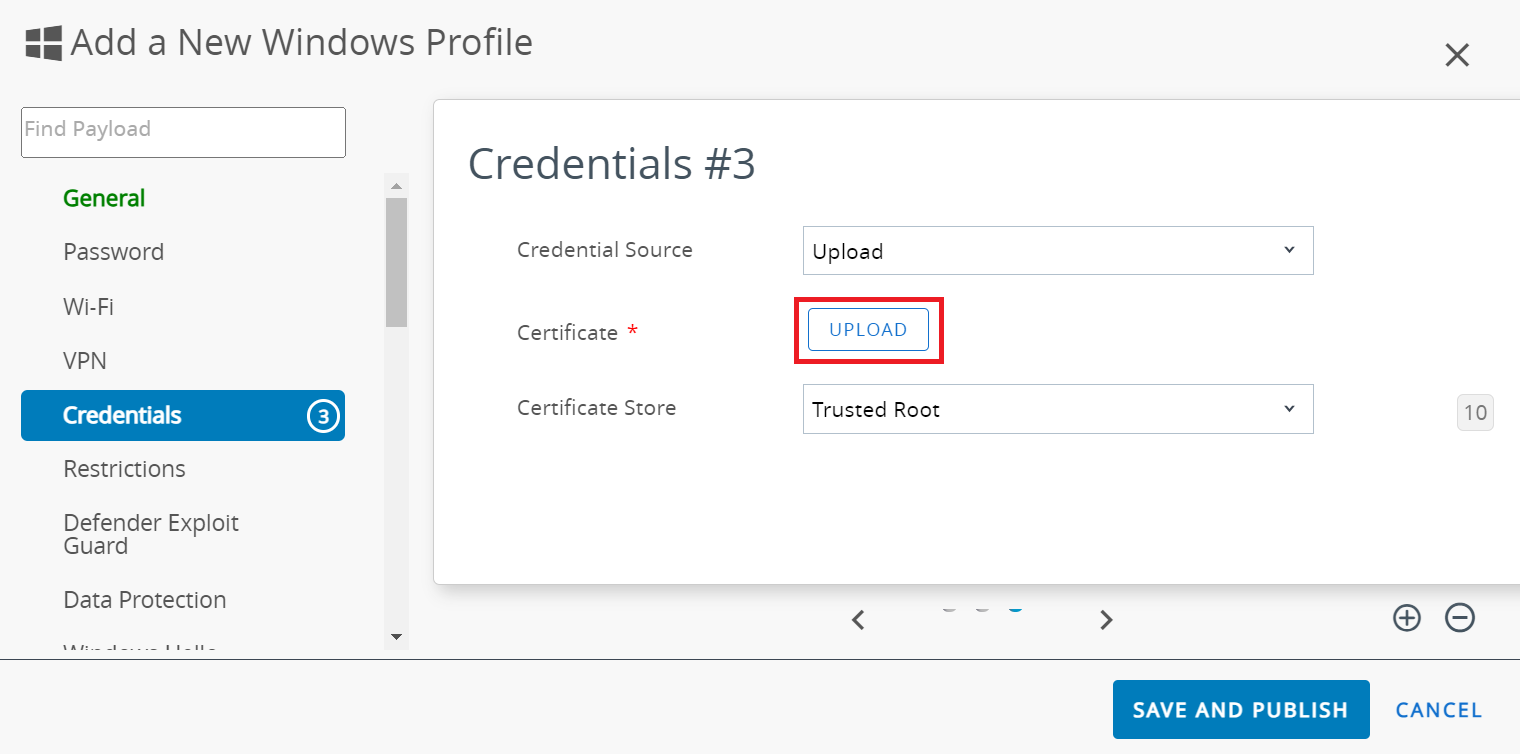This screenshot has width=1520, height=754.
Task: Close the Add a New Windows Profile dialog
Action: pyautogui.click(x=1457, y=55)
